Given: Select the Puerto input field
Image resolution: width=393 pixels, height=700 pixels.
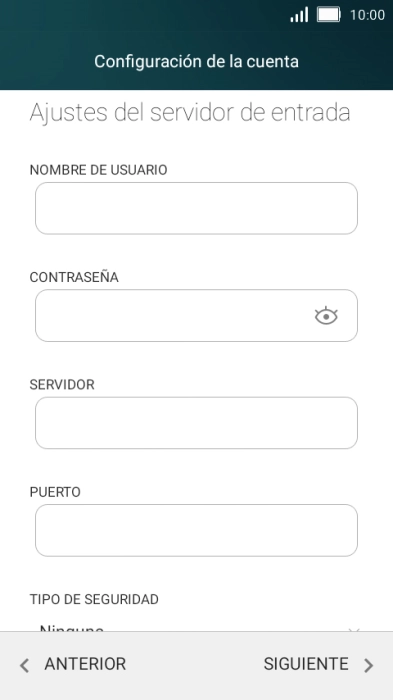Looking at the screenshot, I should click(196, 530).
